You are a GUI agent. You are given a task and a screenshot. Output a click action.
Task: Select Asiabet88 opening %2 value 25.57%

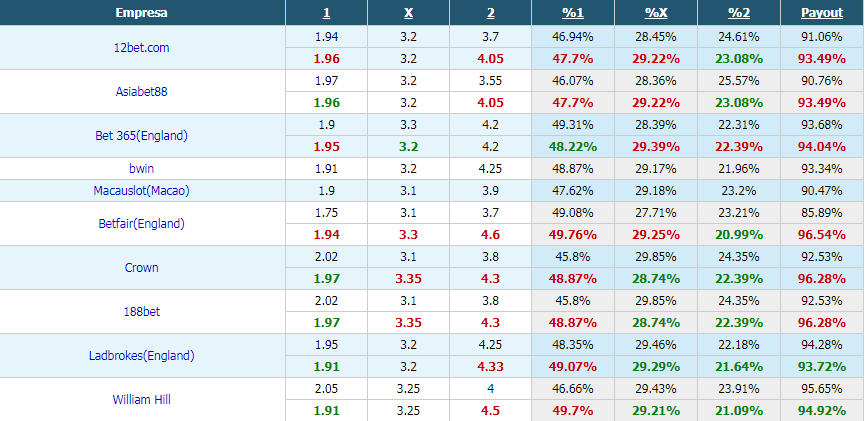point(738,81)
